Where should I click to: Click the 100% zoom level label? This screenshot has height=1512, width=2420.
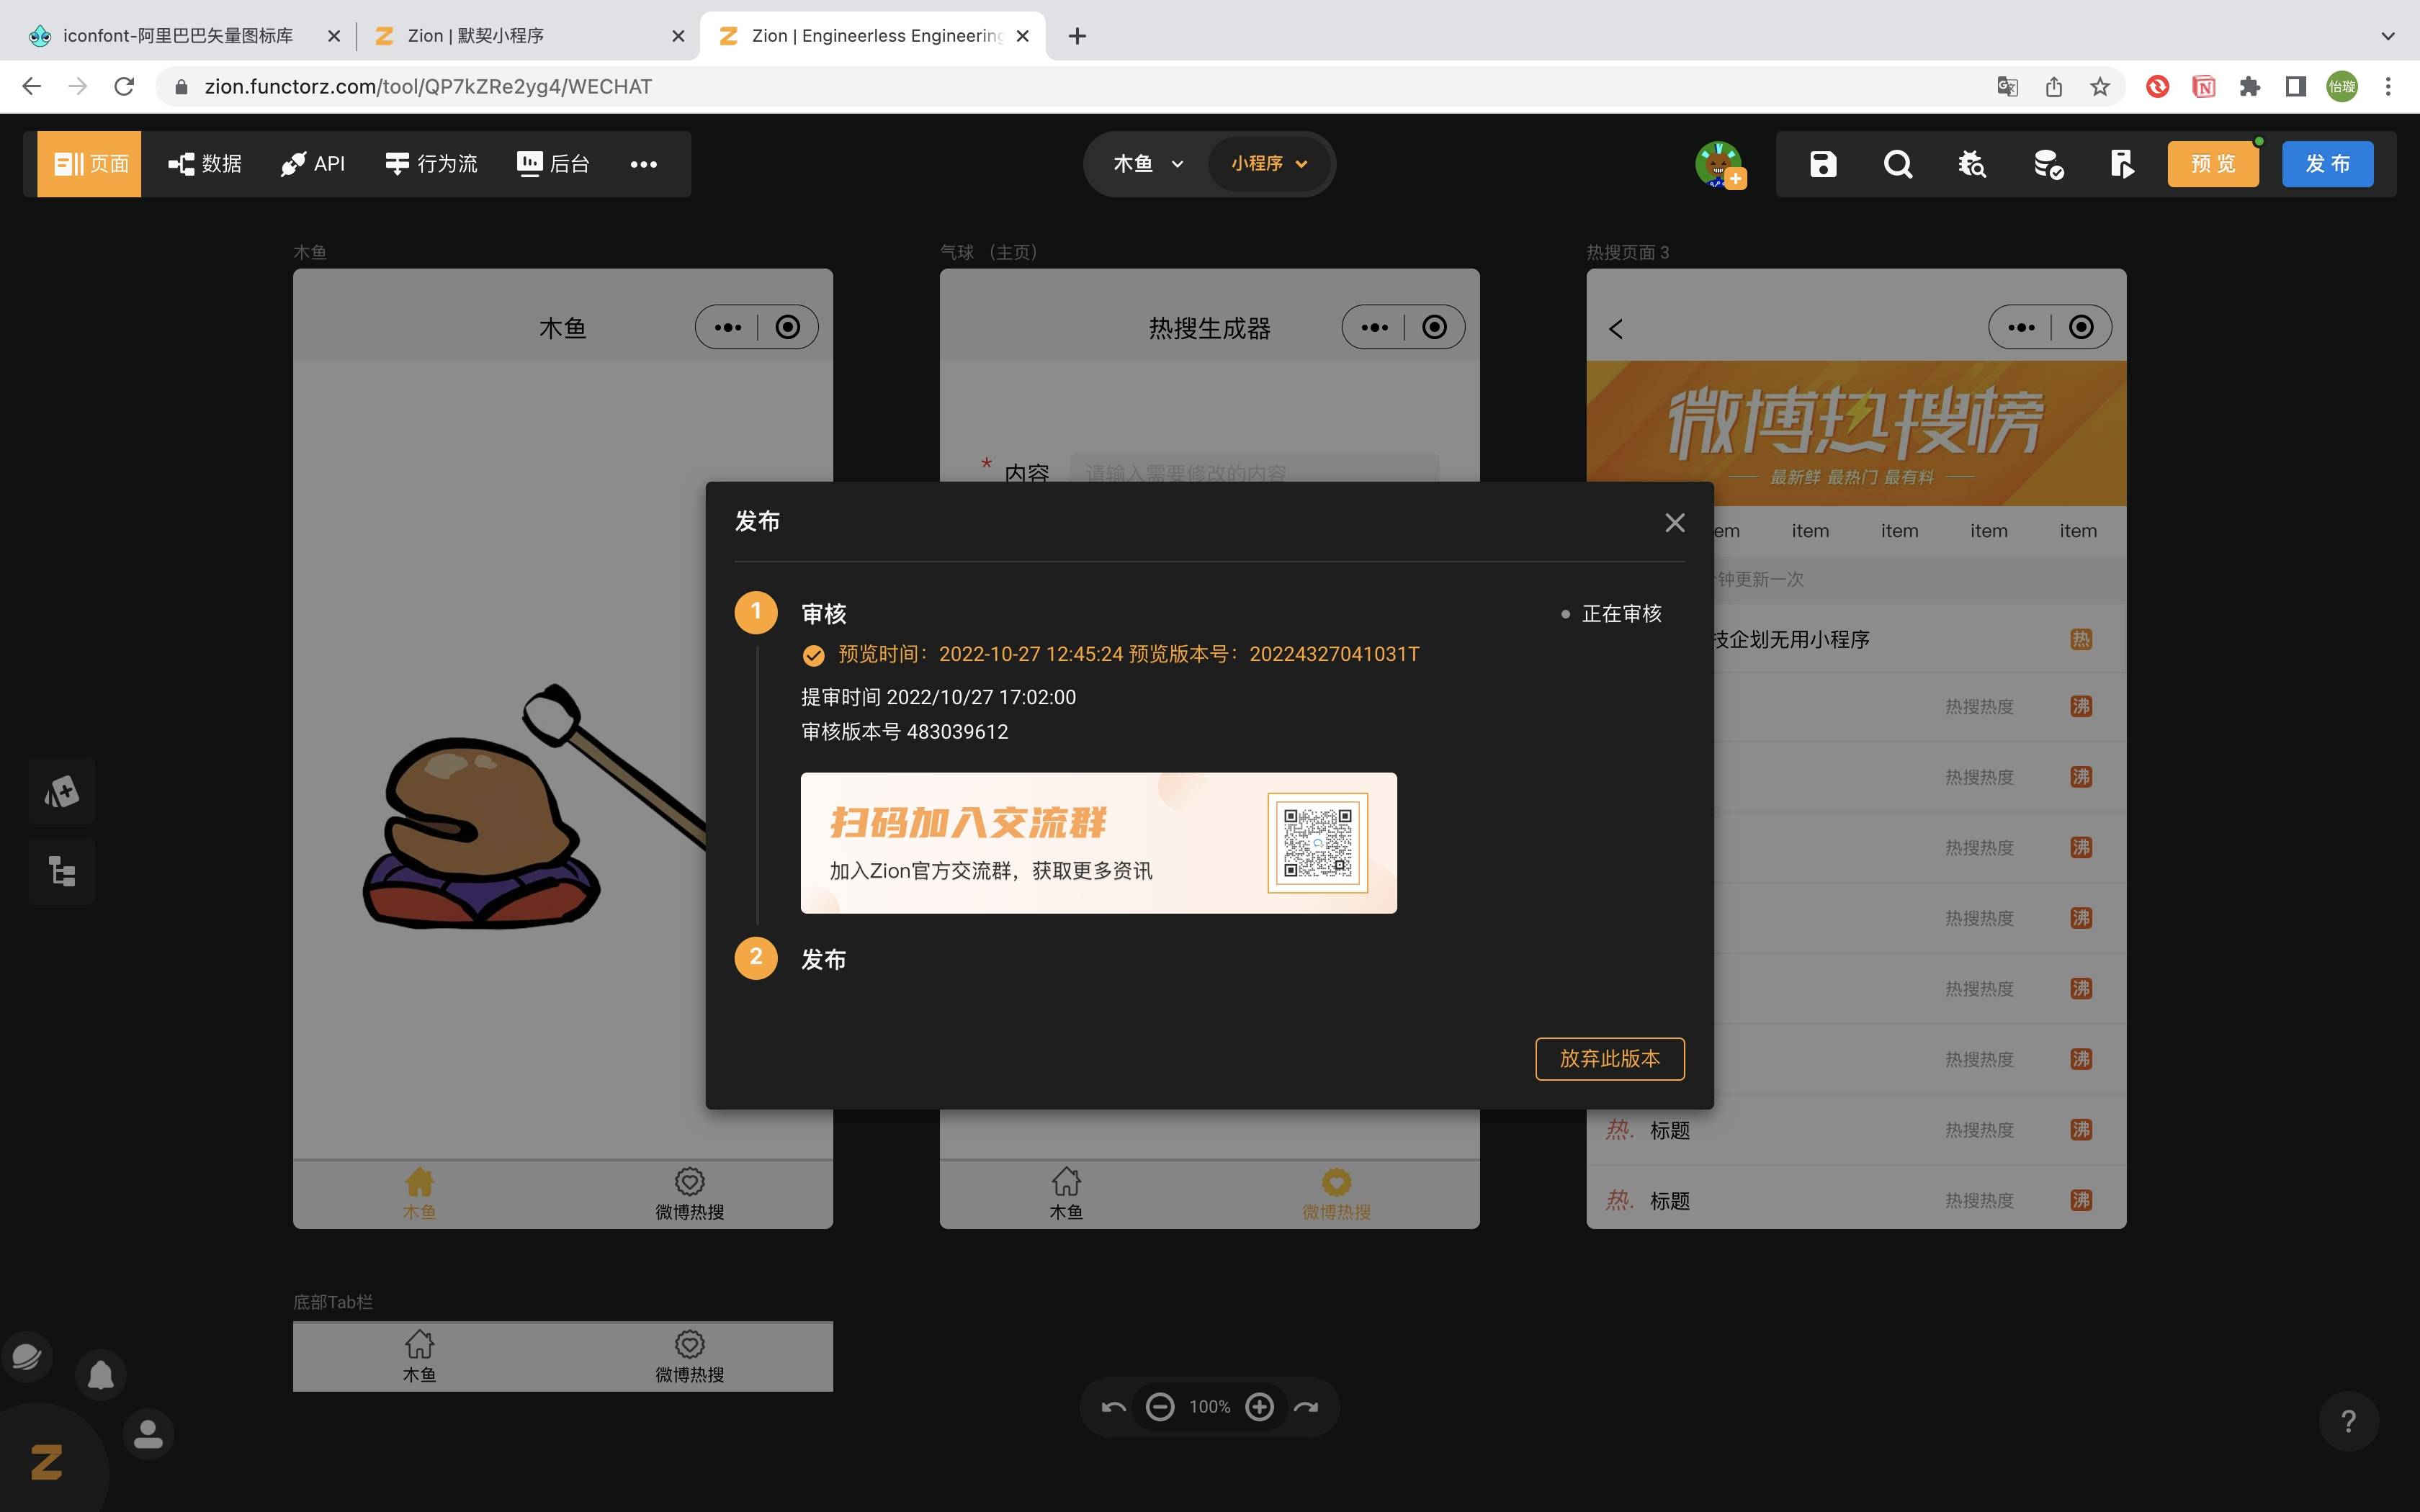pyautogui.click(x=1210, y=1407)
